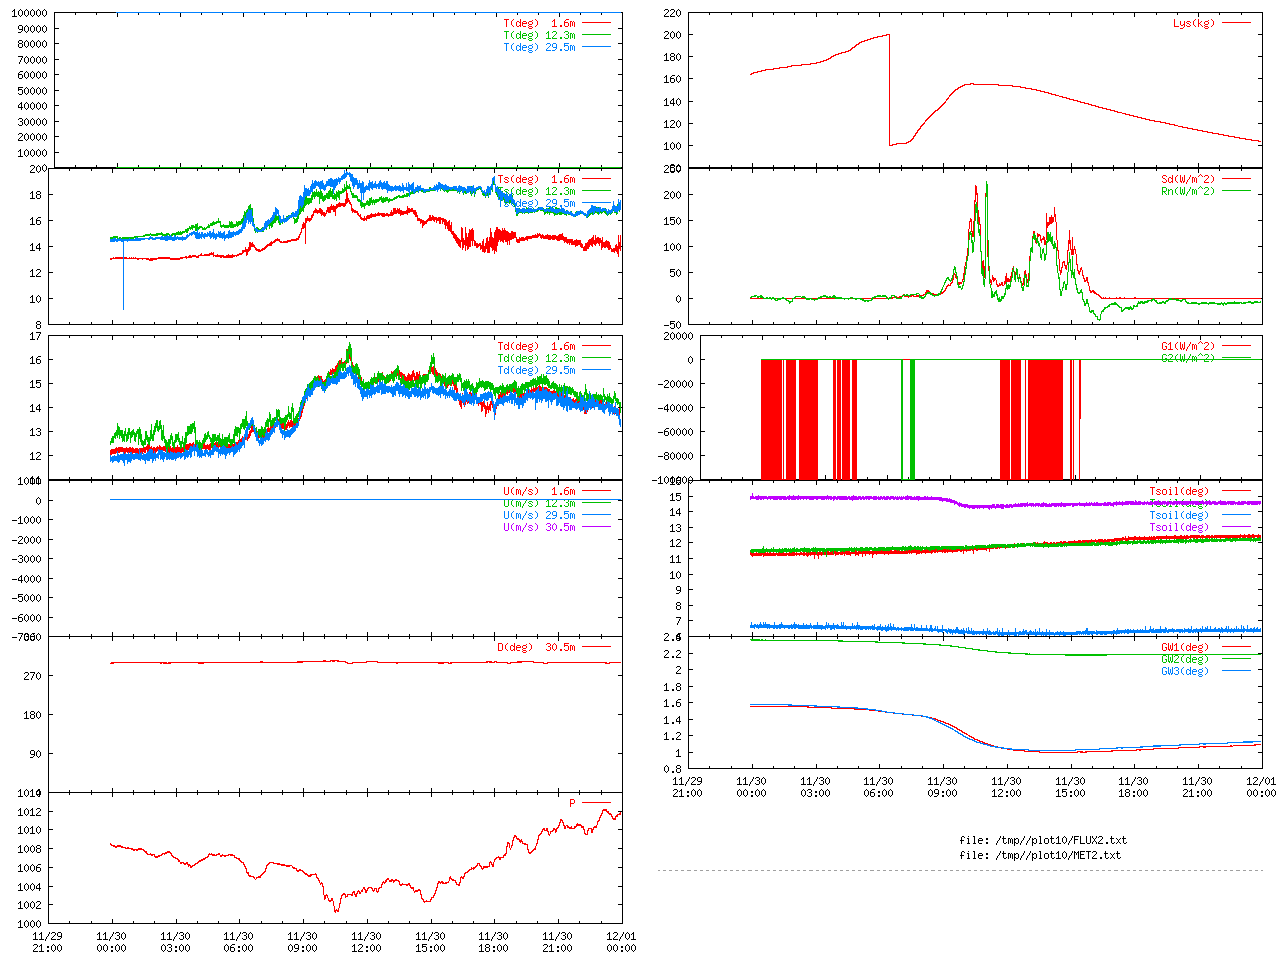This screenshot has height=960, width=1280.
Task: Click the green line sample beside Rn(W/m^2)
Action: pos(1236,191)
